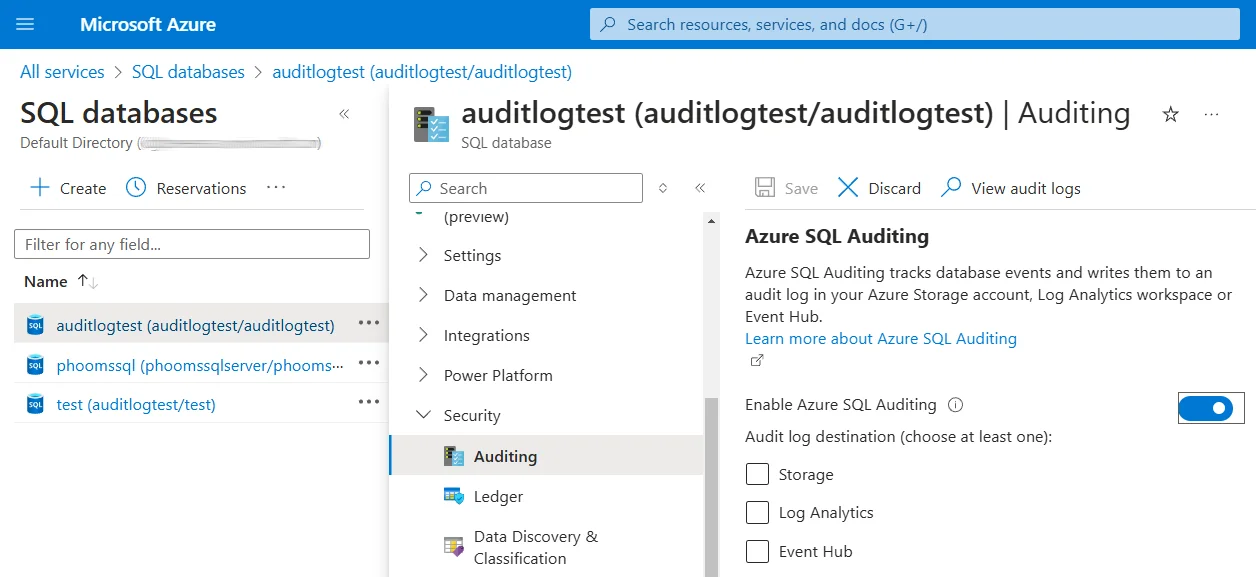Click the info icon next to Enable Azure SQL Auditing

tap(955, 404)
